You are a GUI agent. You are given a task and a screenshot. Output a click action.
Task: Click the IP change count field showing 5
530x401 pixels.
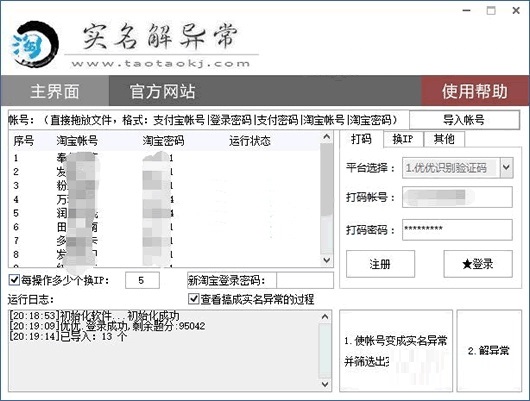point(142,280)
